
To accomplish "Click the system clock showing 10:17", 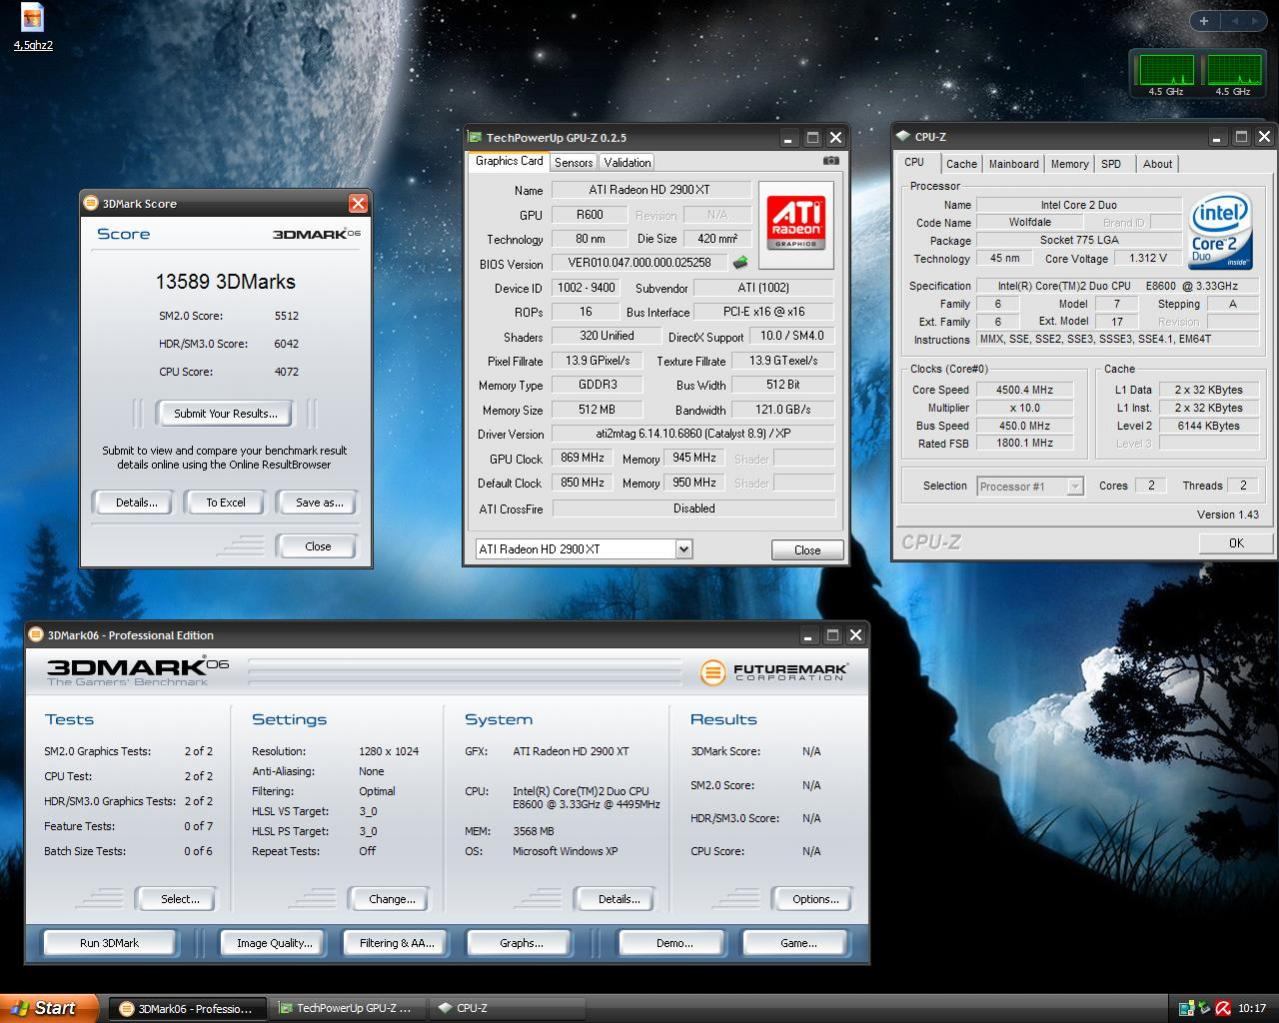I will pyautogui.click(x=1252, y=1008).
